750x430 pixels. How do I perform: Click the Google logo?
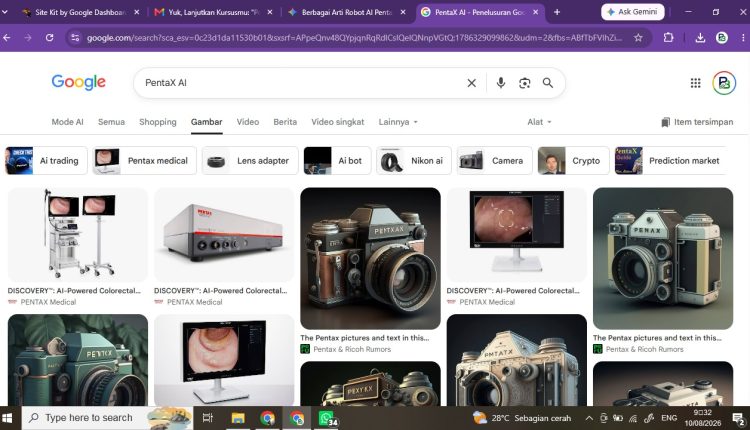pyautogui.click(x=78, y=82)
